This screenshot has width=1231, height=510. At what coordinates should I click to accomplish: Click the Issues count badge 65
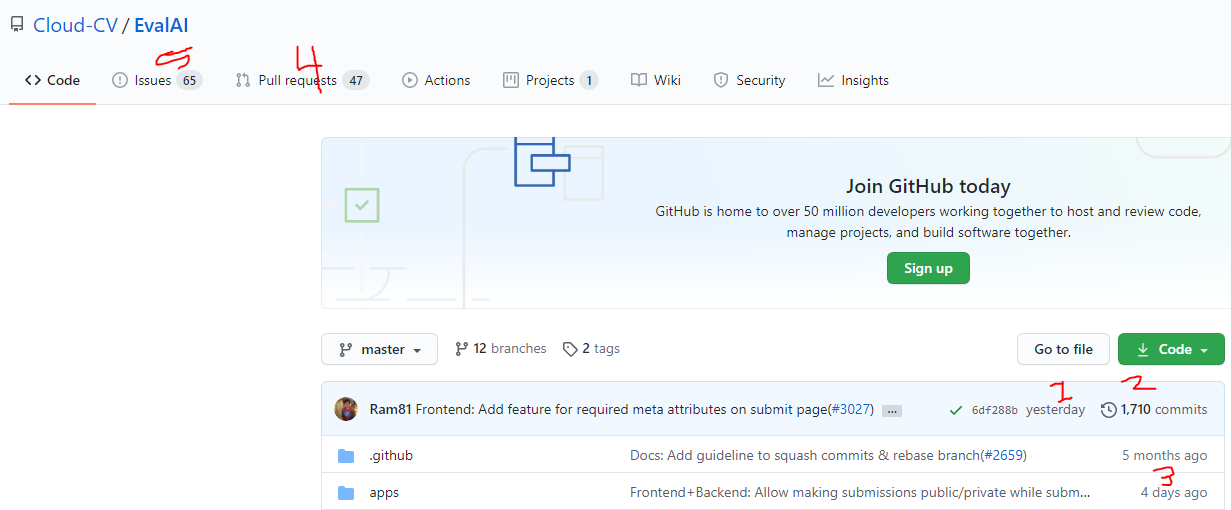click(189, 80)
